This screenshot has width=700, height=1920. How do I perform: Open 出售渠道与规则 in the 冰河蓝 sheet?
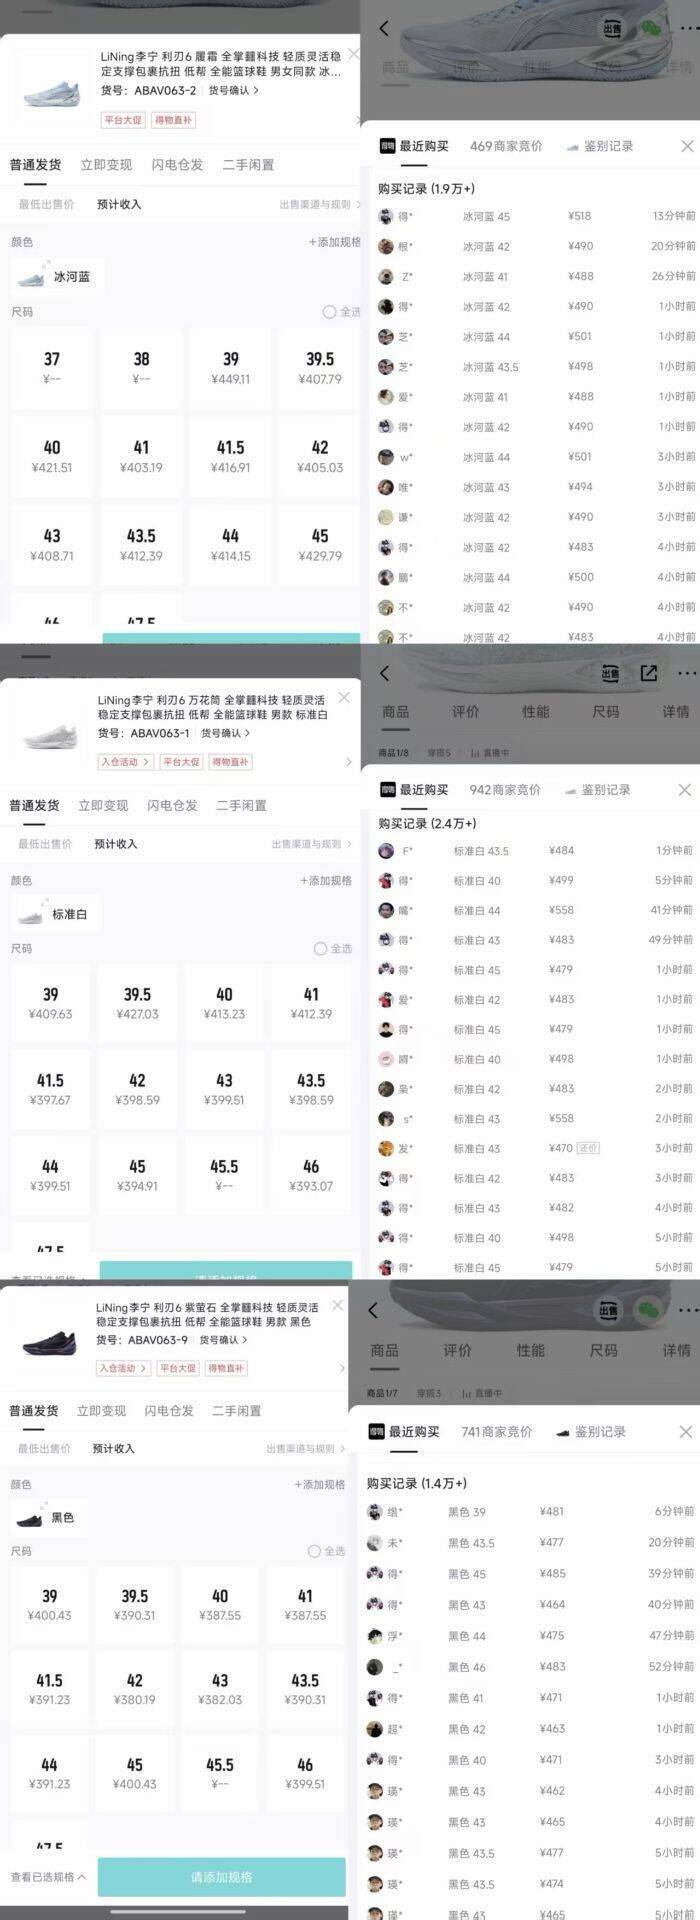[321, 204]
